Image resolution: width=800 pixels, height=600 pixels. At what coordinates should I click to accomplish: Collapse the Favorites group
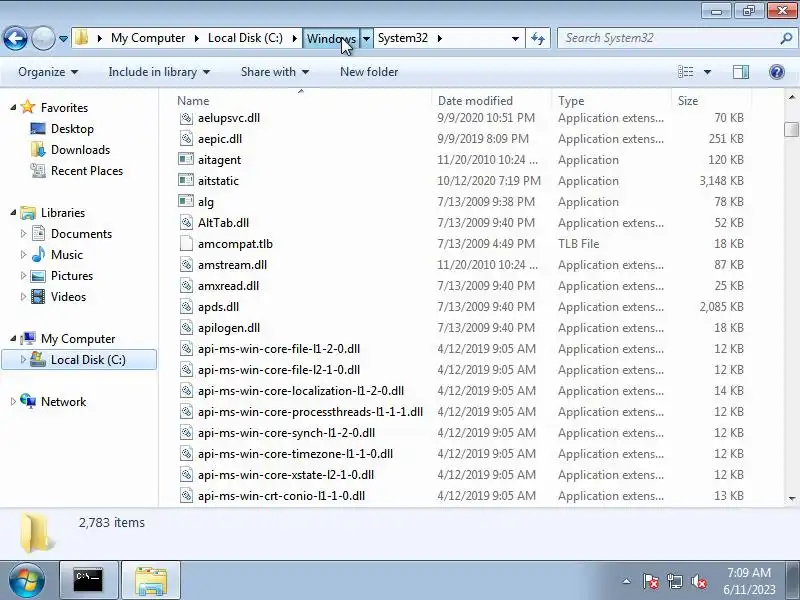13,108
